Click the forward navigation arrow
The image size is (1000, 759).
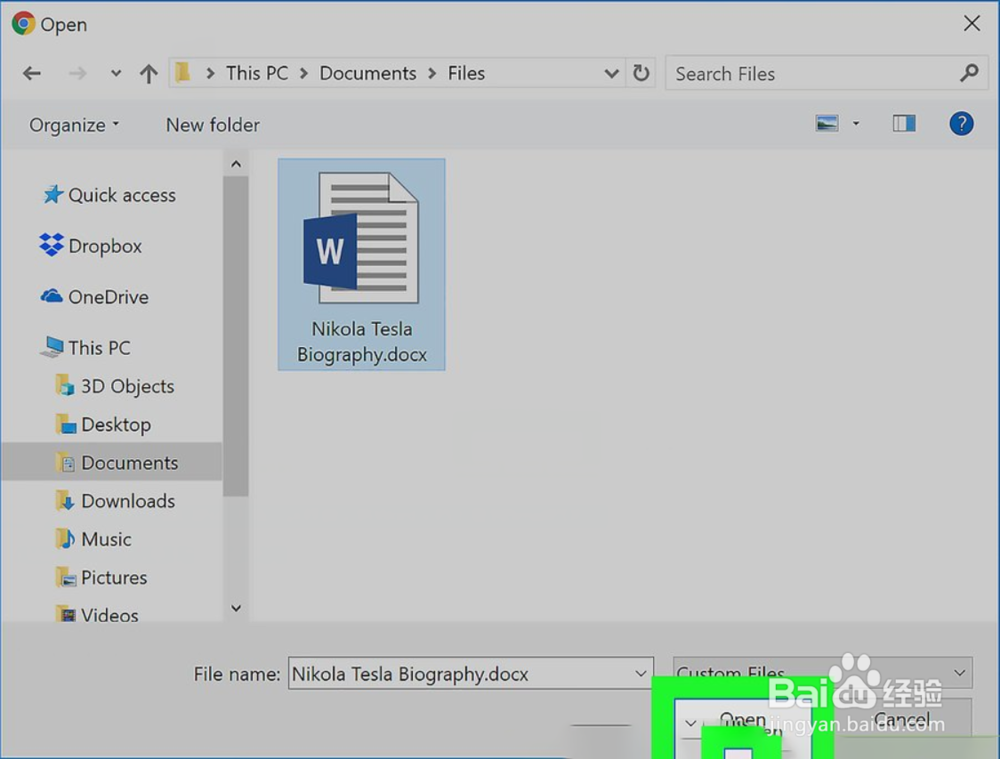pos(77,73)
